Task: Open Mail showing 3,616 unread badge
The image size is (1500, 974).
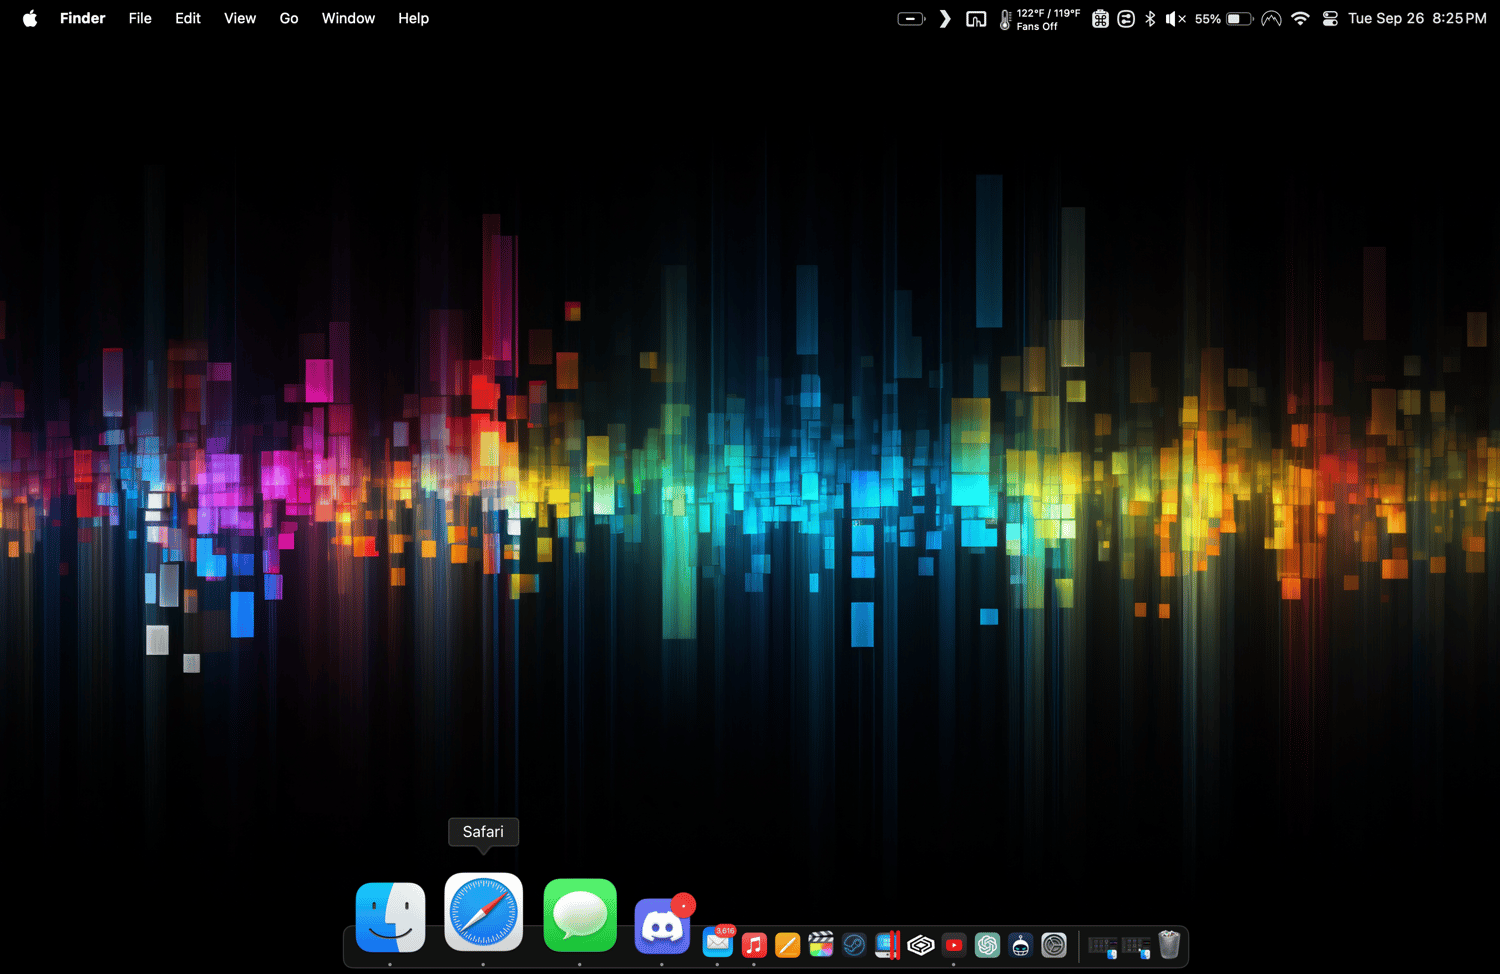Action: pos(718,944)
